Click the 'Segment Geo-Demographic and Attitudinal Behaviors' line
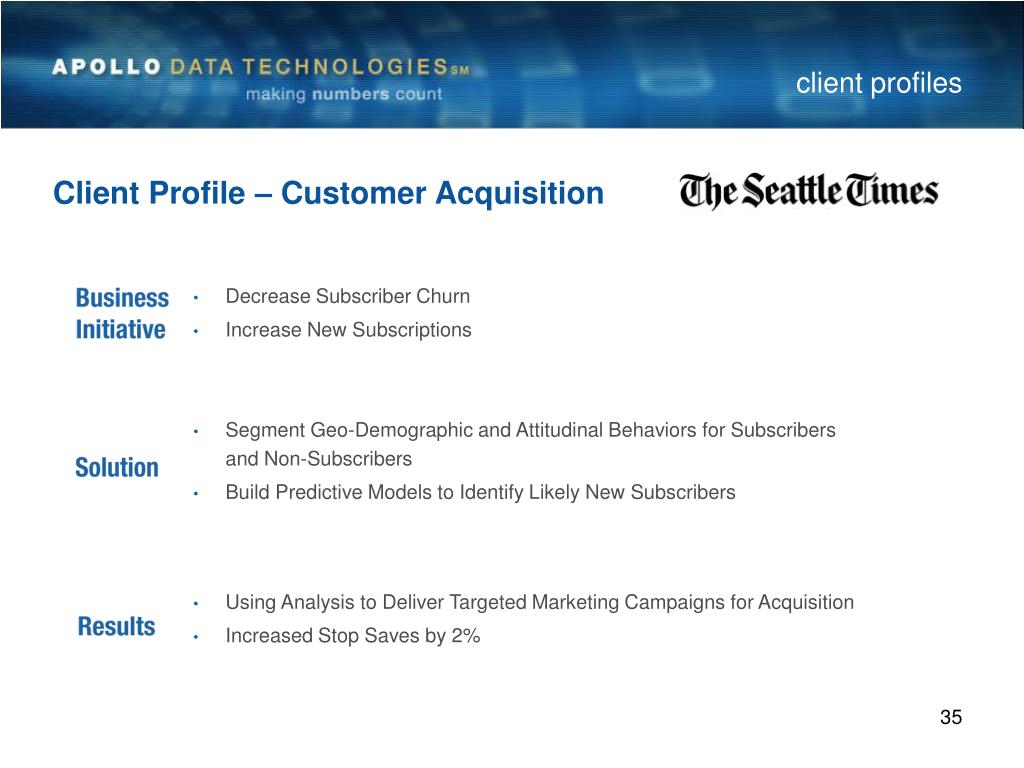Image resolution: width=1024 pixels, height=768 pixels. click(530, 430)
